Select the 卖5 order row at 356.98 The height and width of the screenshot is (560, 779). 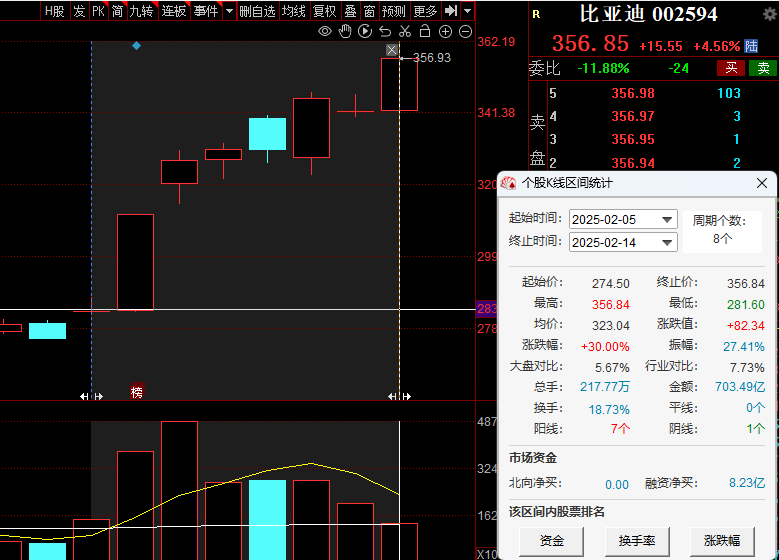653,93
